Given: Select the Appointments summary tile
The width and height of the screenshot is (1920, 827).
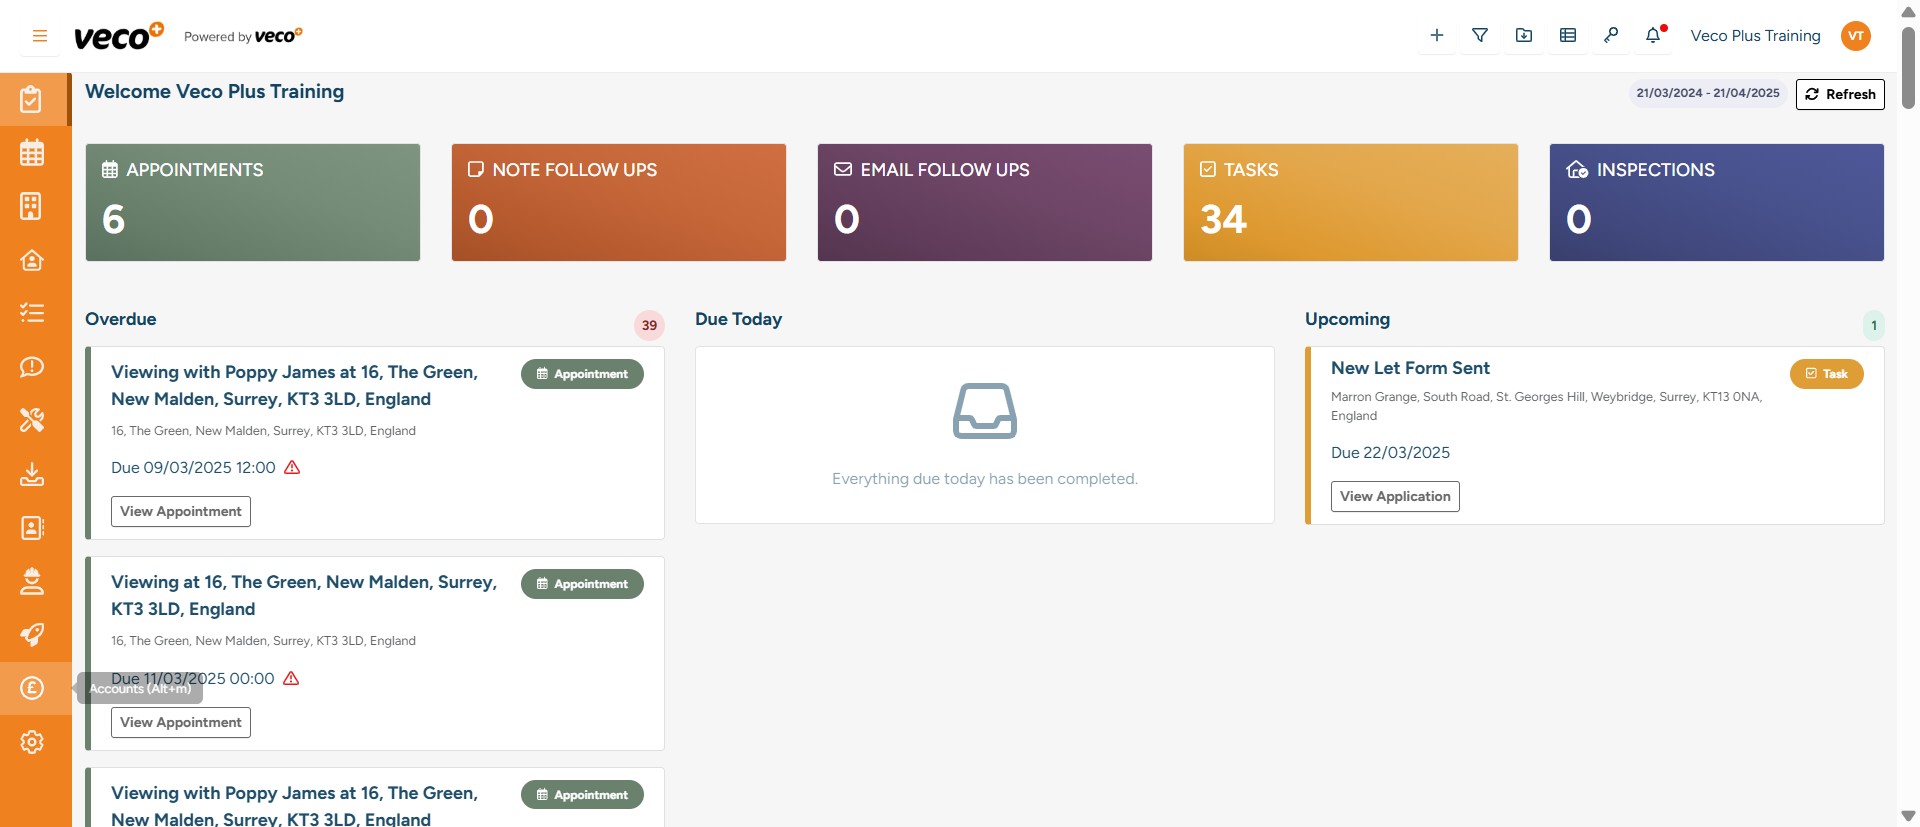Looking at the screenshot, I should tap(253, 202).
